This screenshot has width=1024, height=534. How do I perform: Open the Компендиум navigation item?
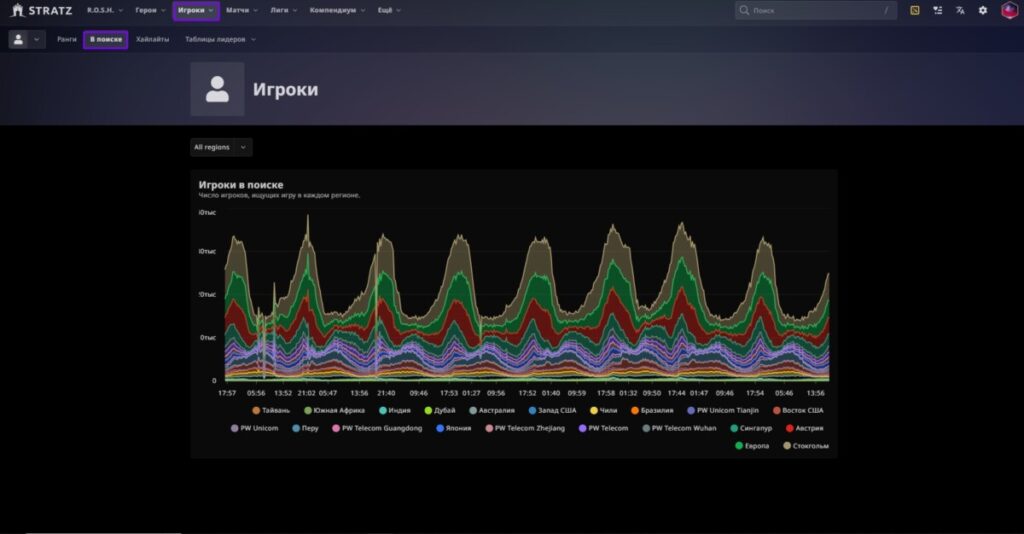[337, 10]
